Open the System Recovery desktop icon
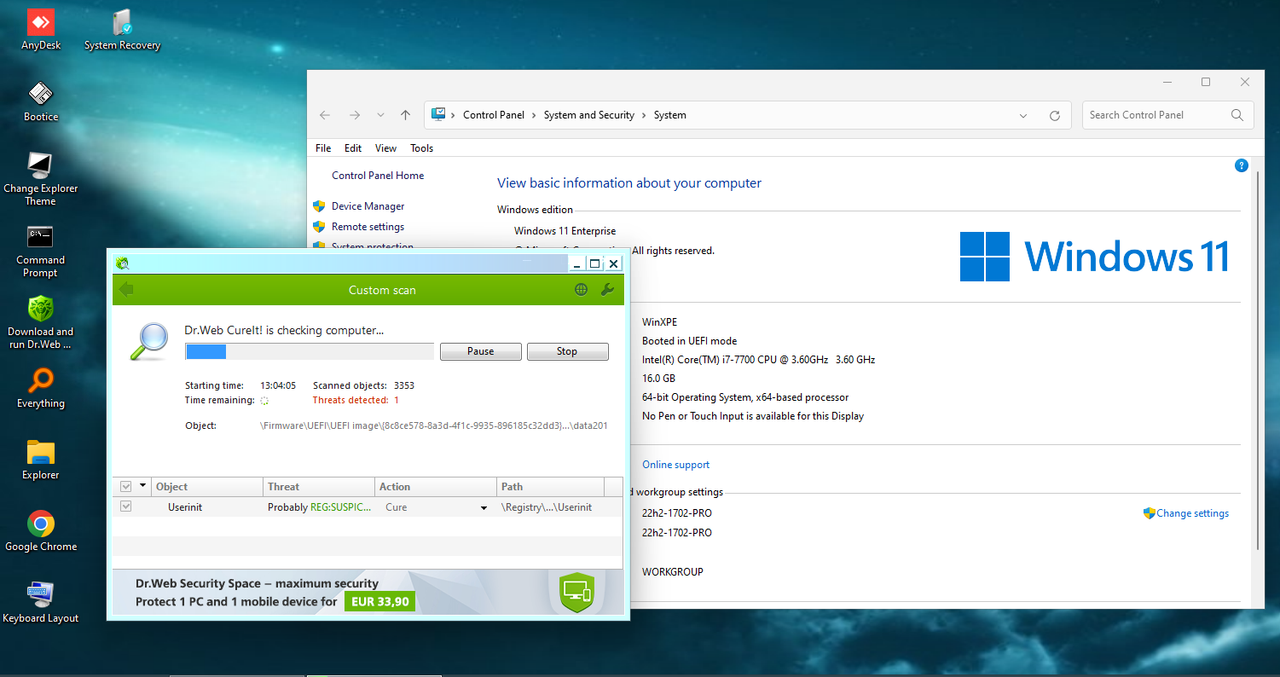Screen dimensions: 1280x677 coord(122,30)
